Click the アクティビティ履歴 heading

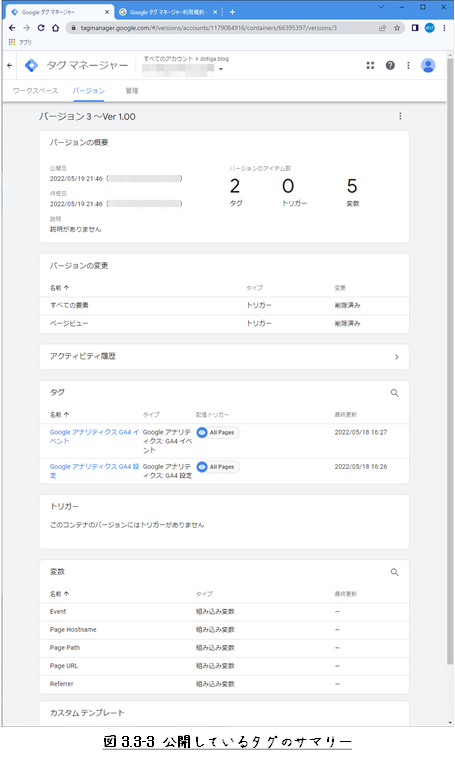(82, 357)
